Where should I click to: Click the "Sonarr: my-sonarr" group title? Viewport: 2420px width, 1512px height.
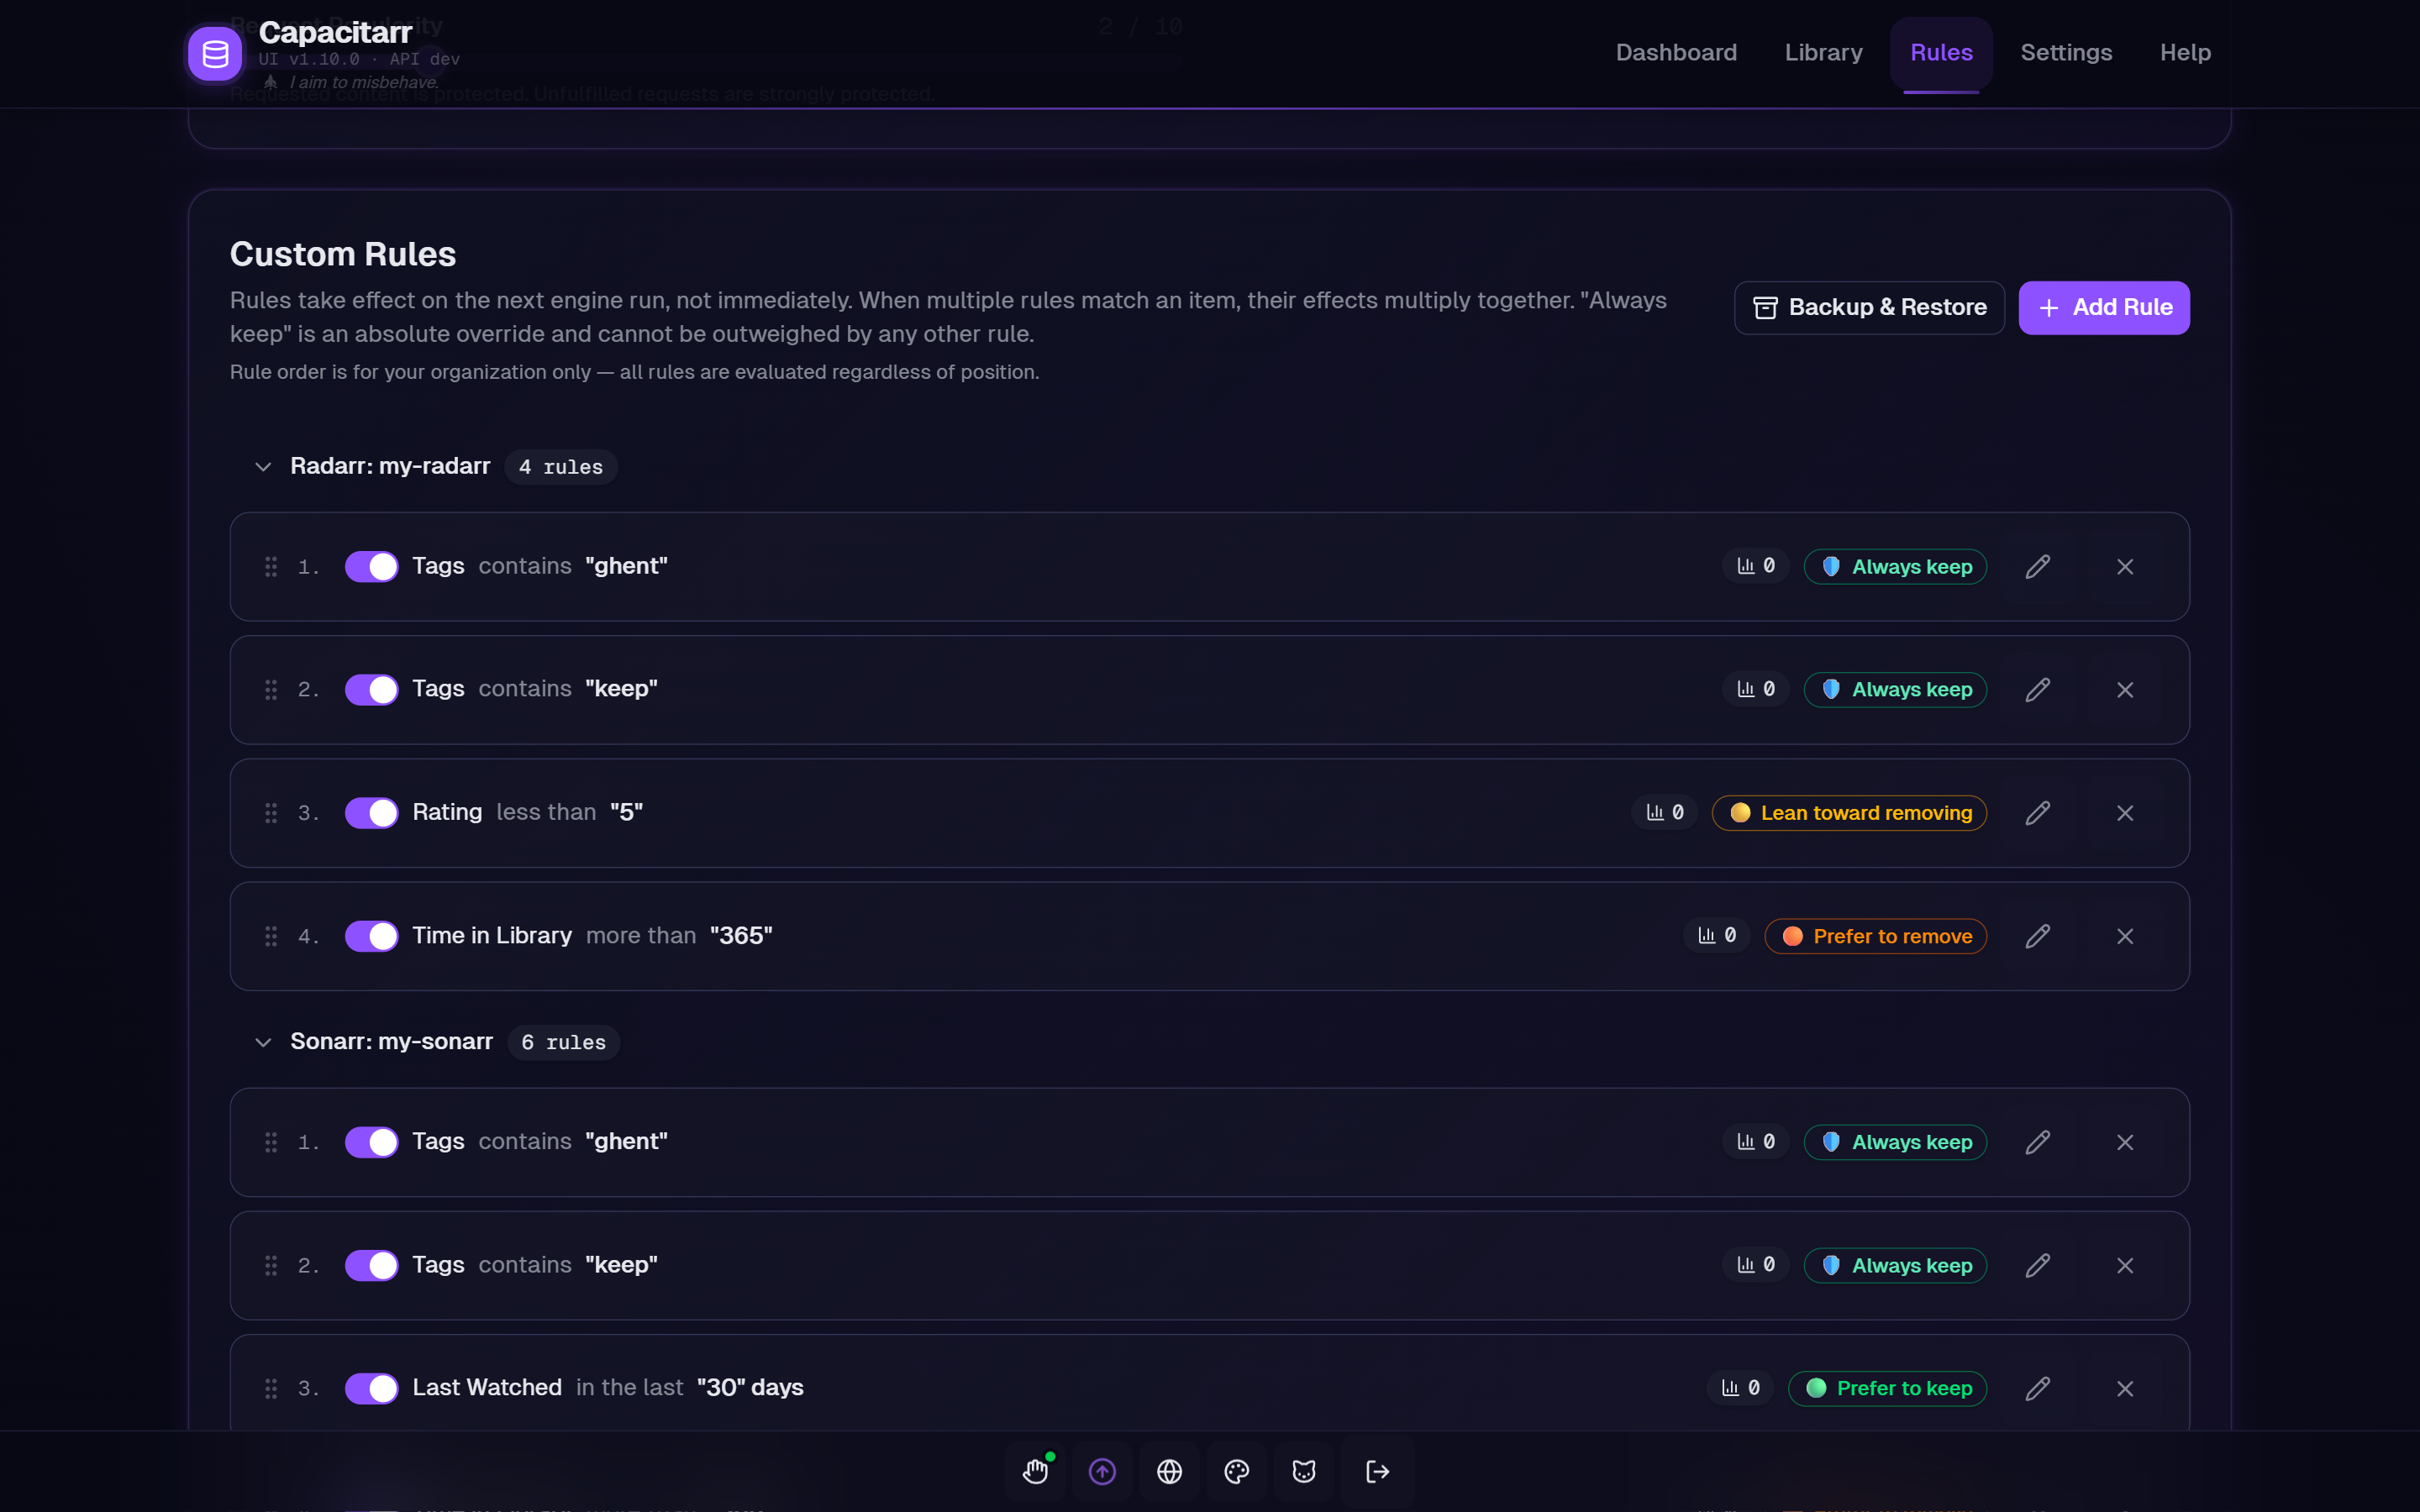pyautogui.click(x=391, y=1041)
